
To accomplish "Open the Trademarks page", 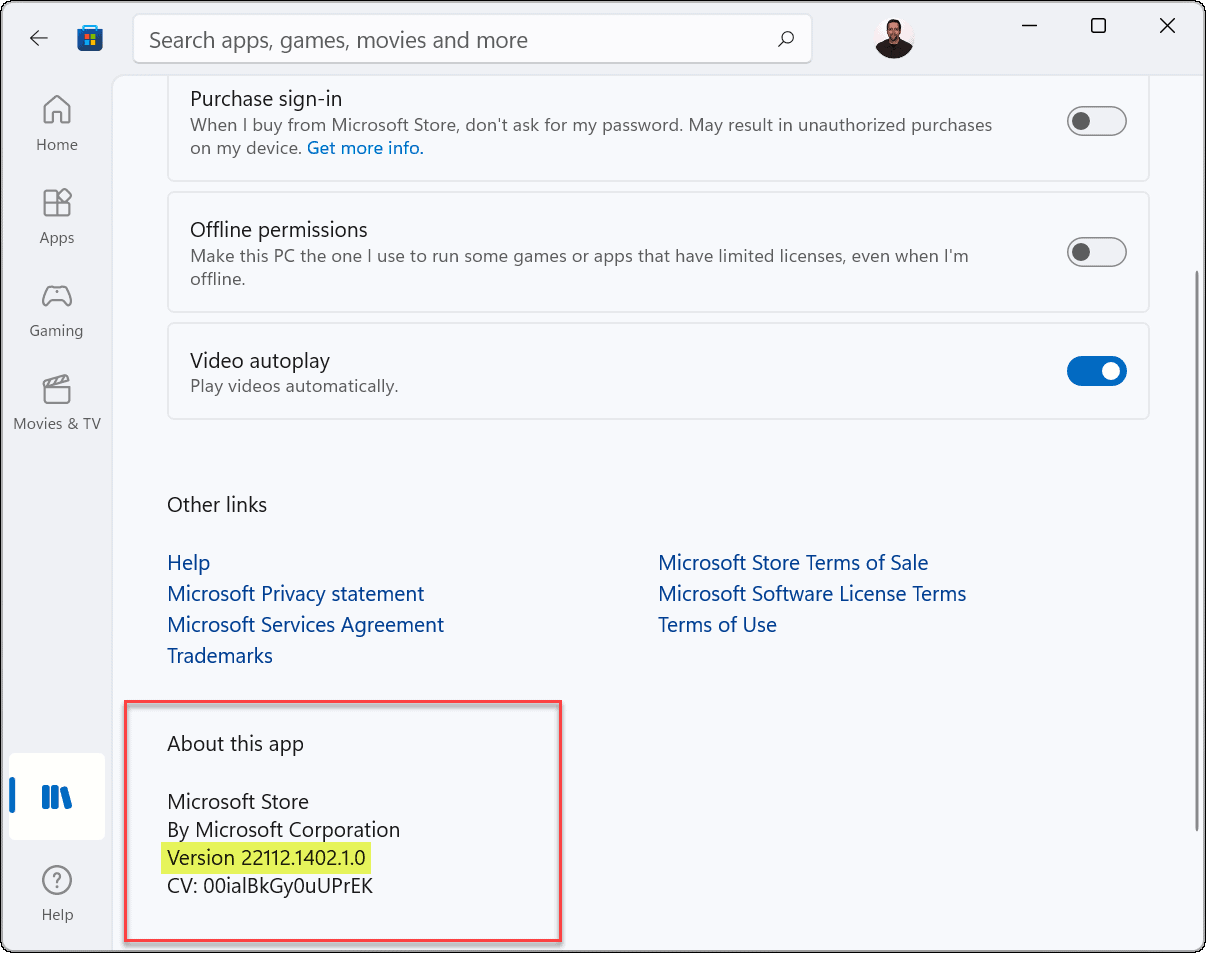I will (219, 655).
